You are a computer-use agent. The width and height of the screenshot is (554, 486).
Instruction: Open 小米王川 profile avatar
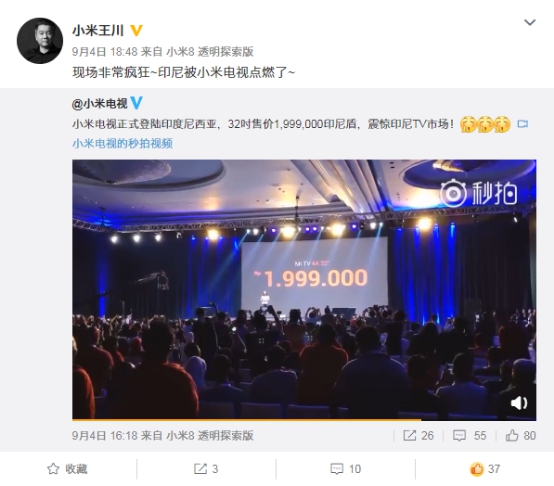[x=40, y=41]
